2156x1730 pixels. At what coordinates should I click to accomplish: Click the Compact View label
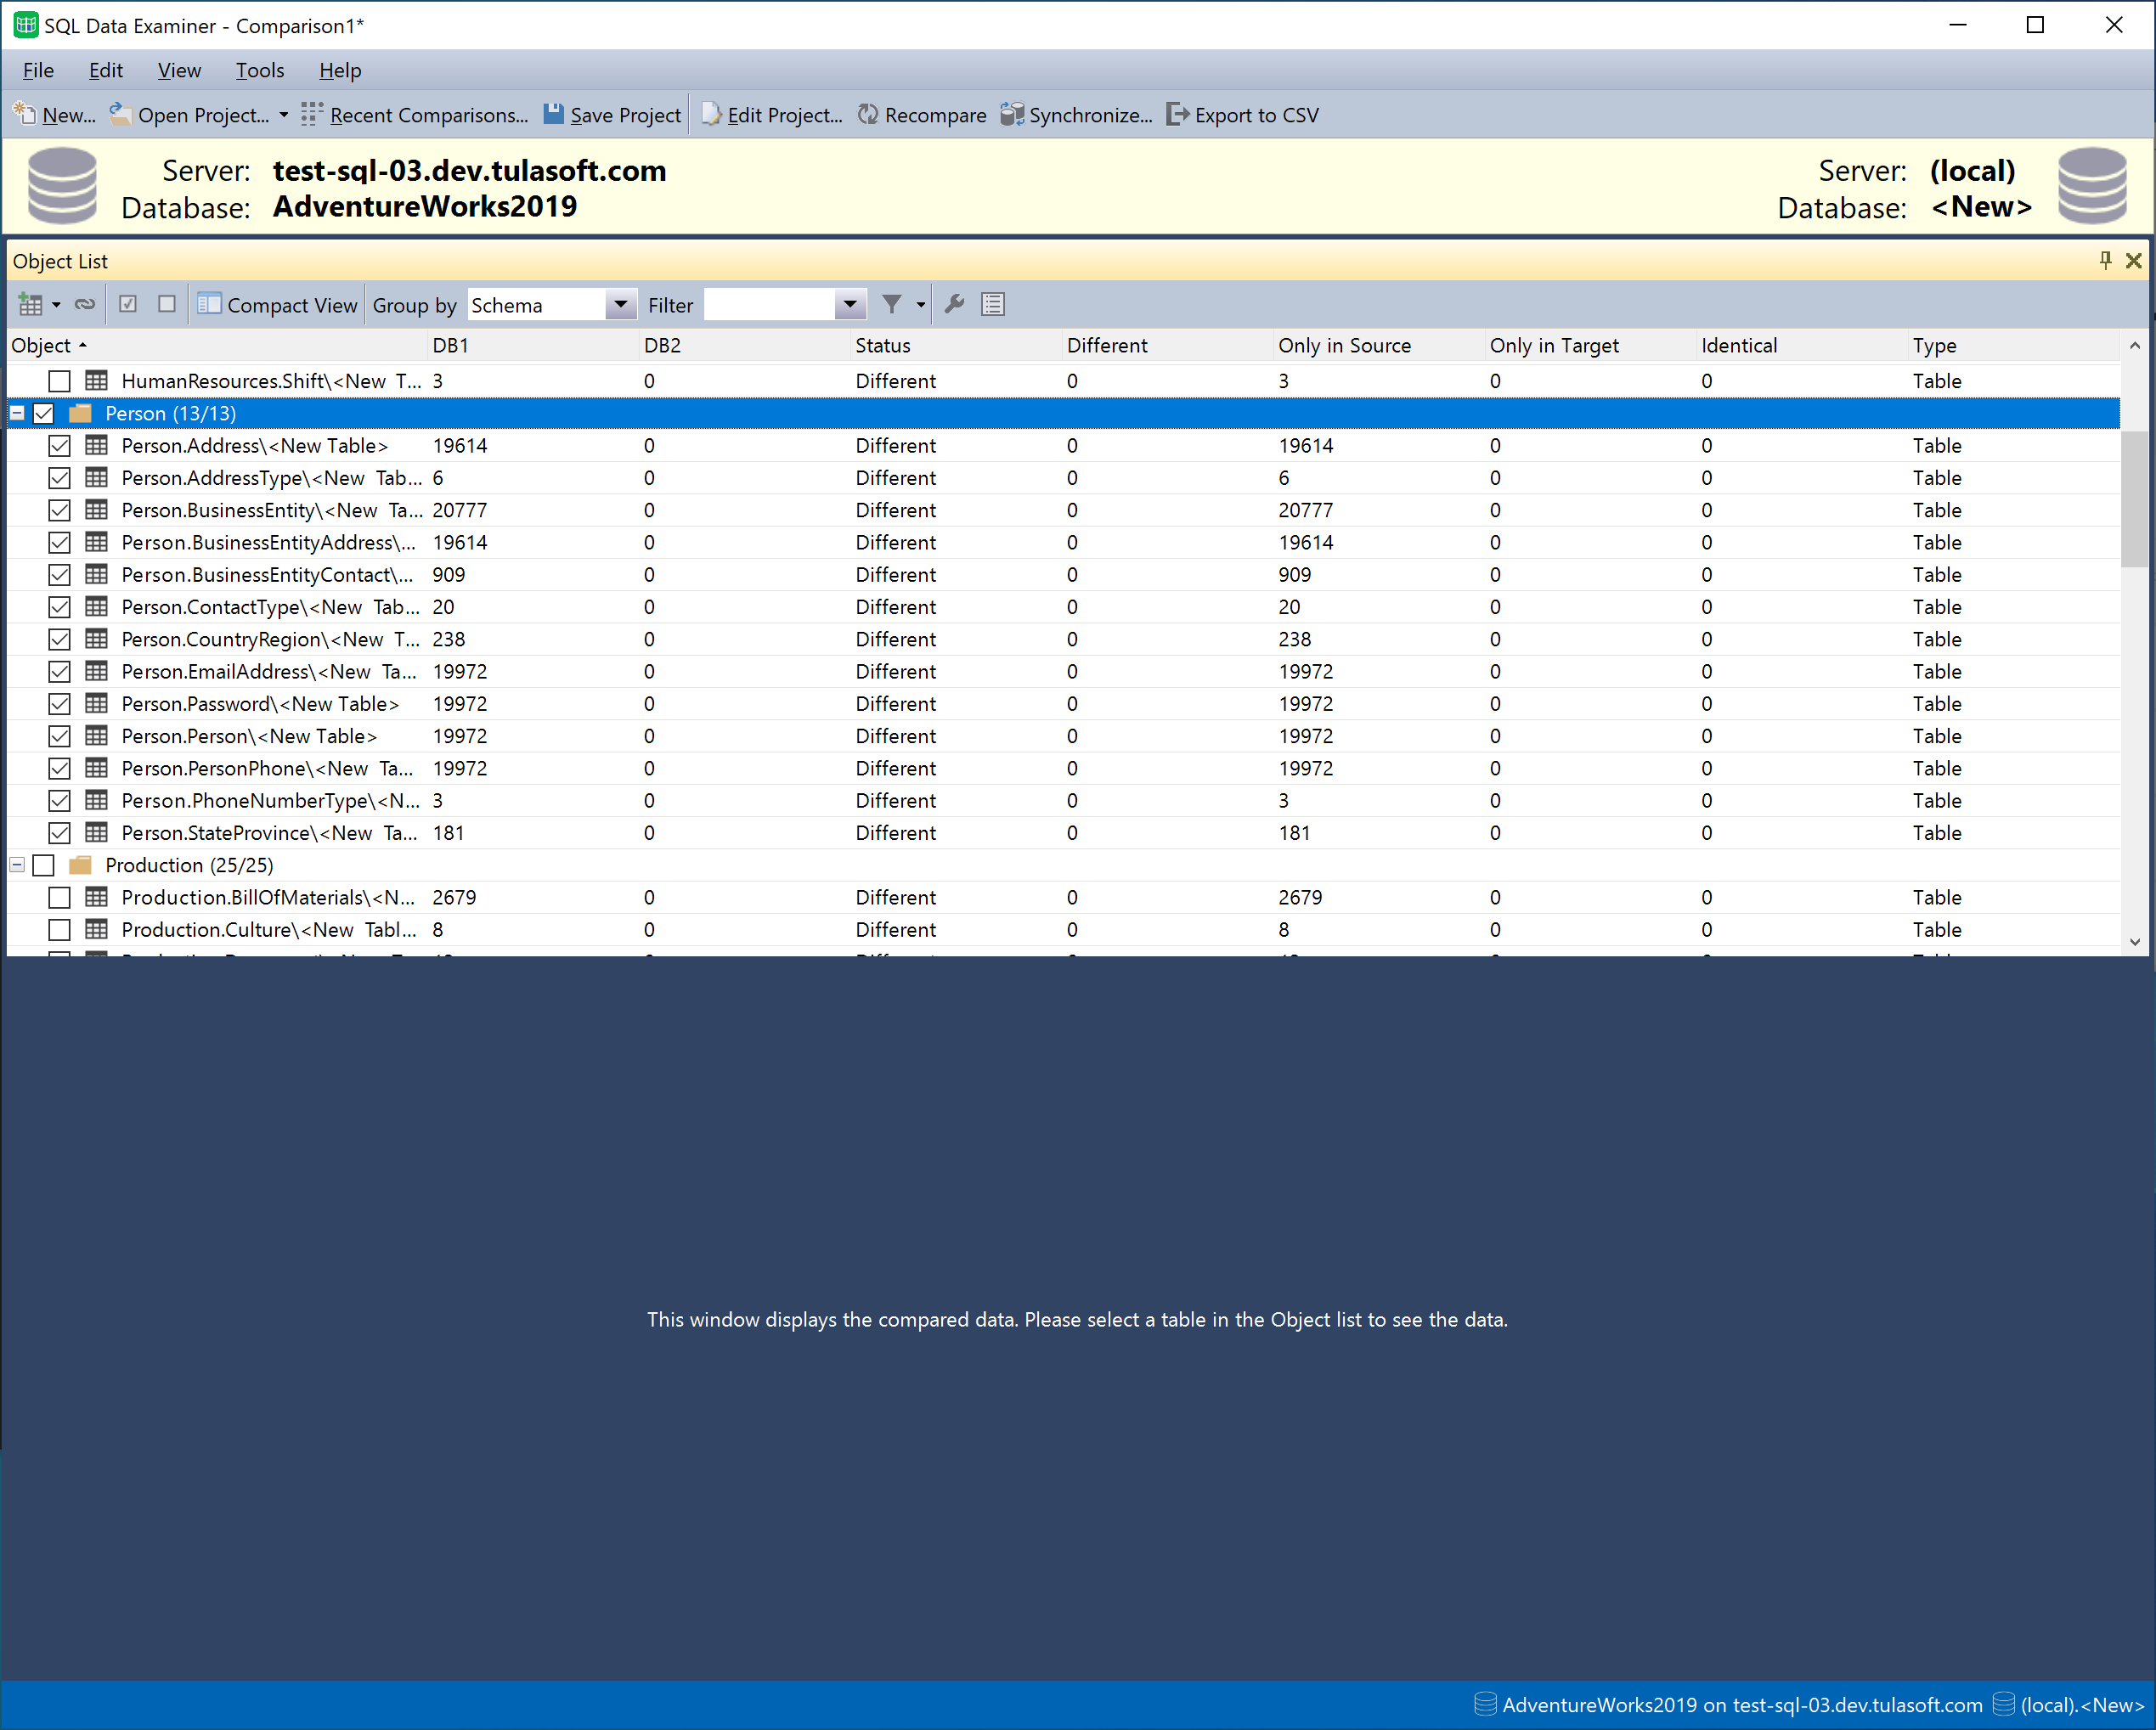coord(291,305)
